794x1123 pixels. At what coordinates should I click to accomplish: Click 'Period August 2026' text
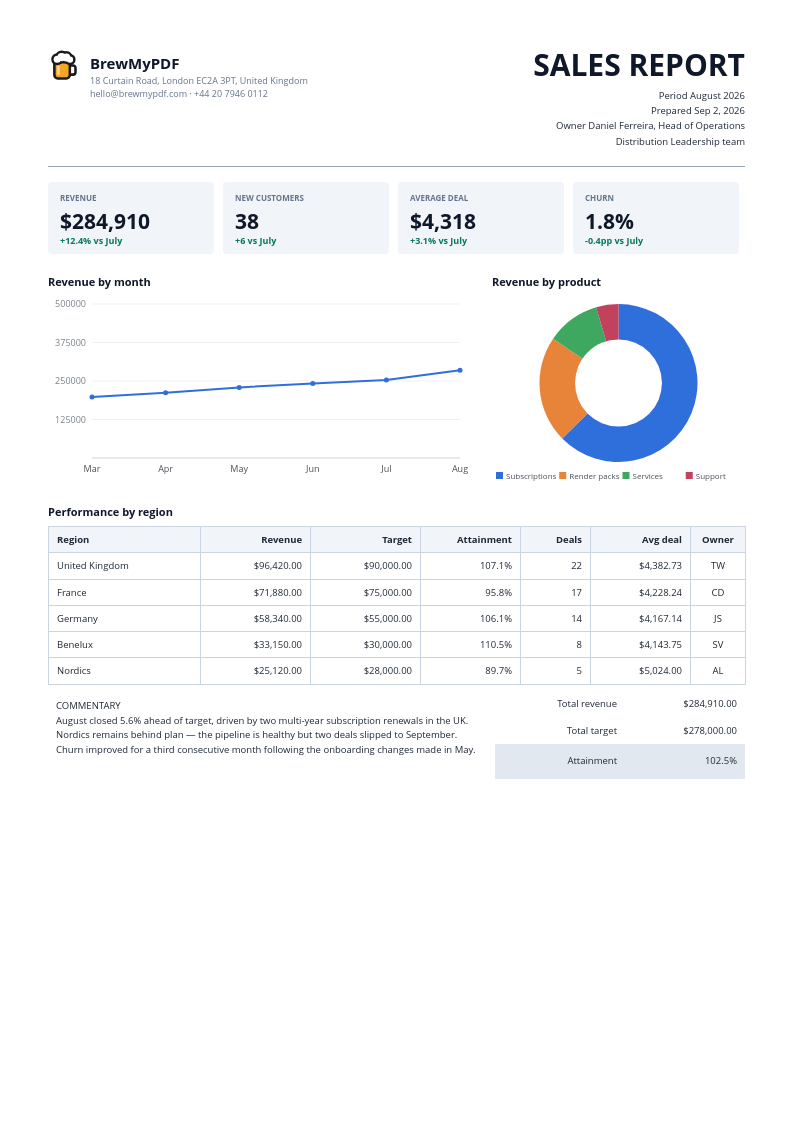pos(702,95)
